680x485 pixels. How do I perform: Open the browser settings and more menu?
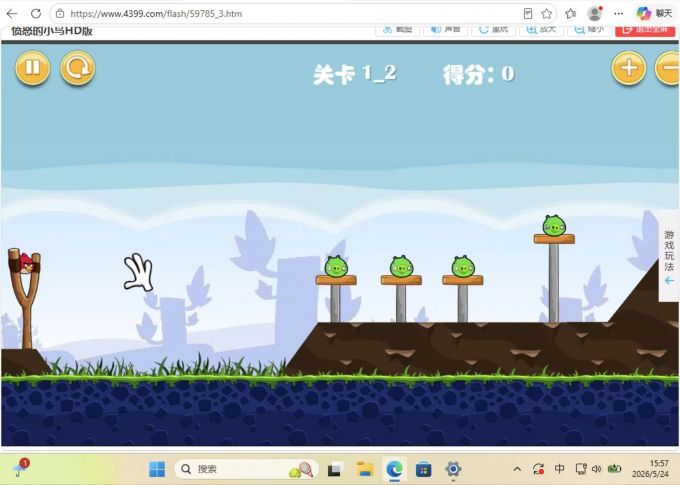[x=618, y=13]
